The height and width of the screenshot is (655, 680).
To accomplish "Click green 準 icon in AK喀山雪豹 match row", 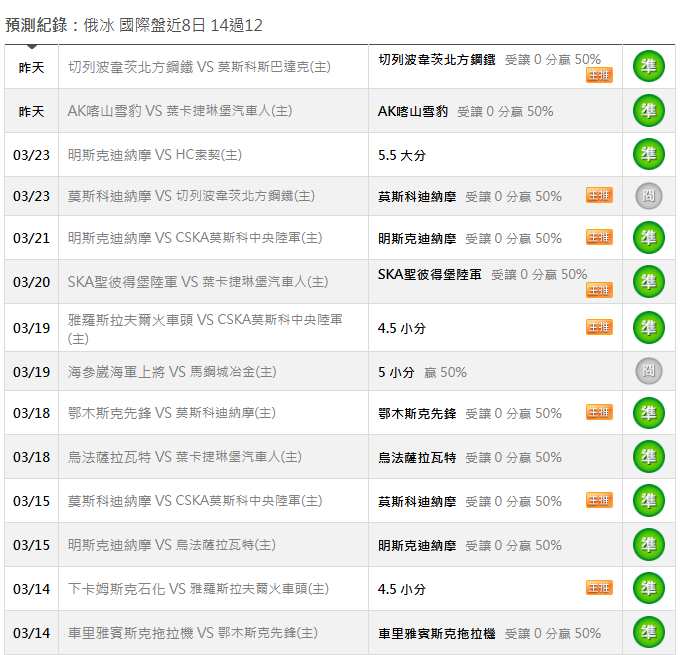I will pos(649,111).
